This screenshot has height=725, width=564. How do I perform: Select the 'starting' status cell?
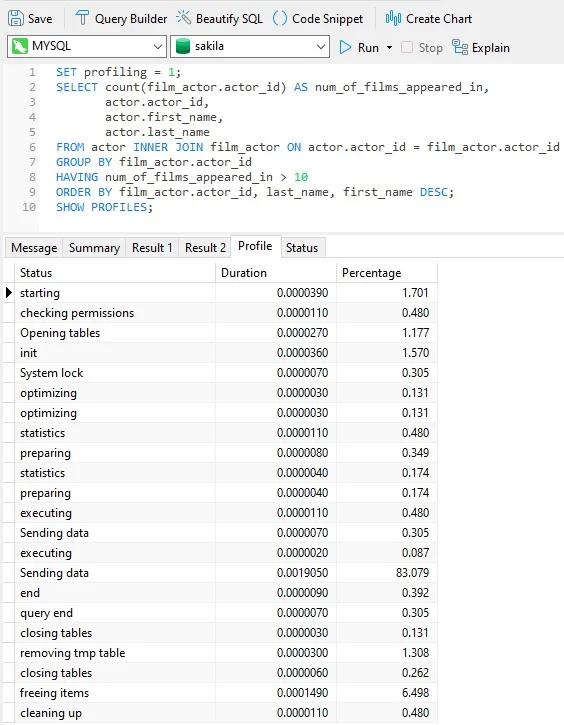click(x=115, y=293)
